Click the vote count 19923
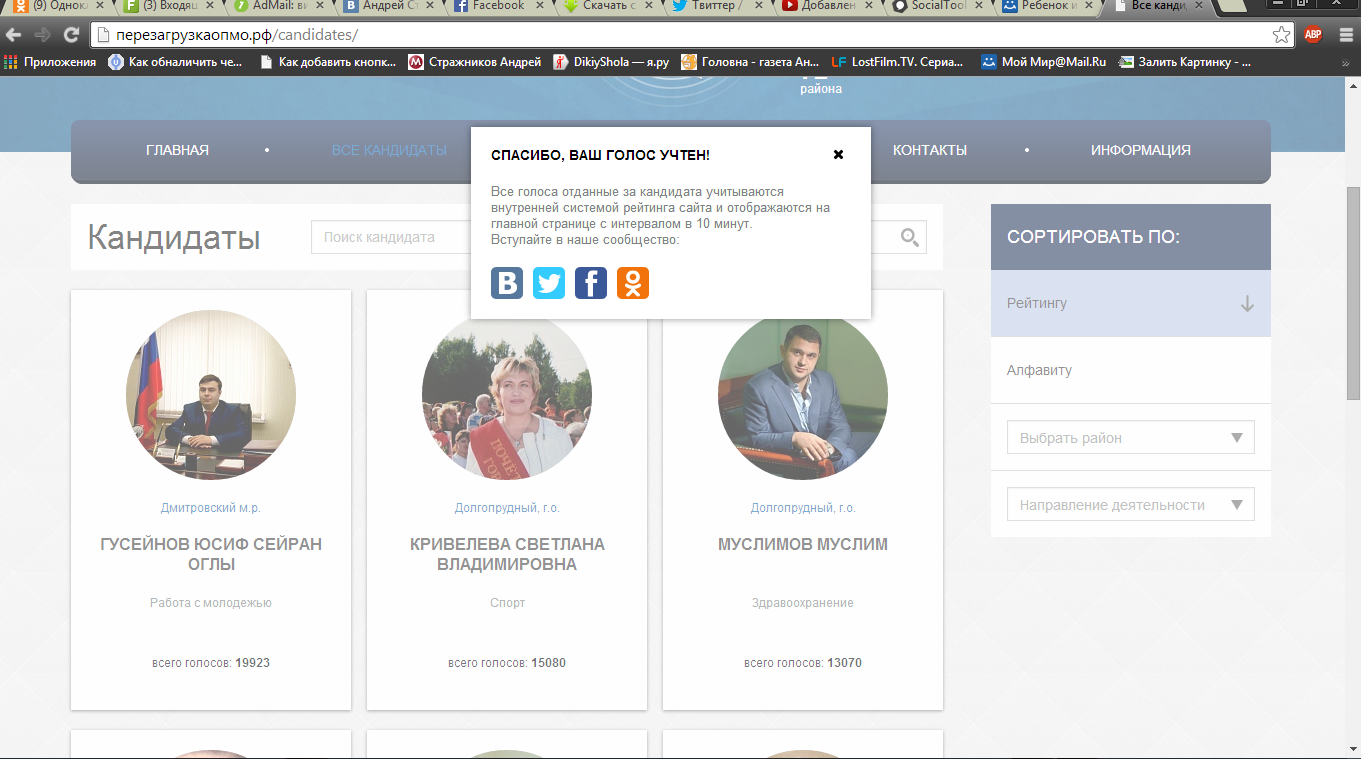Screen dimensions: 1361x759 [253, 663]
